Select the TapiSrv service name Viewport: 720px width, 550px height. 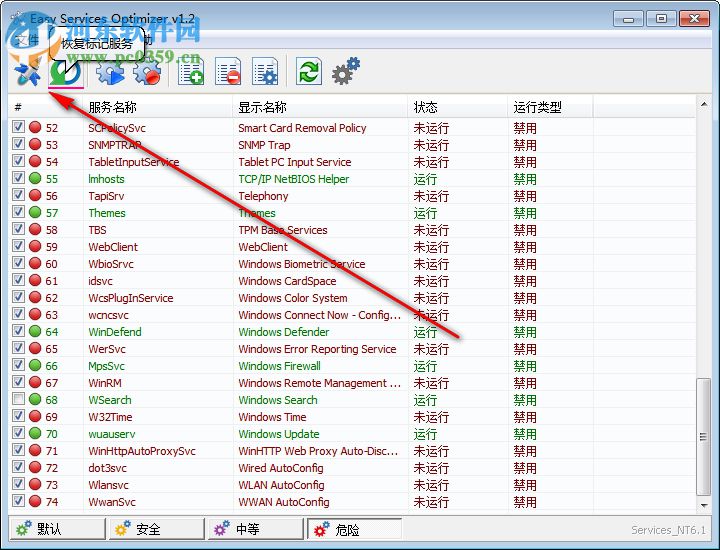click(106, 196)
